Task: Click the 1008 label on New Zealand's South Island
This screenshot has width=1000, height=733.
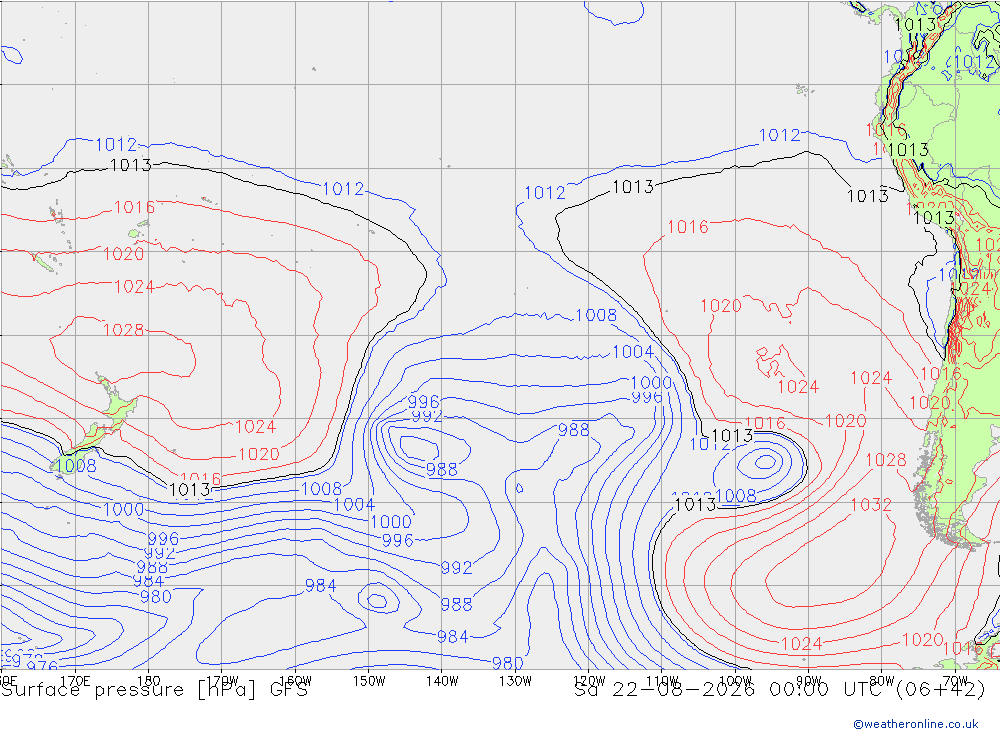Action: click(76, 466)
